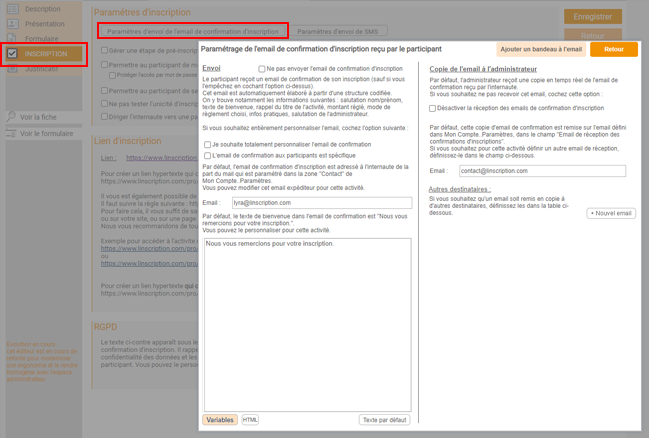Image resolution: width=649 pixels, height=438 pixels.
Task: Toggle Diriger l'internaute vers une page checkbox
Action: pyautogui.click(x=105, y=116)
